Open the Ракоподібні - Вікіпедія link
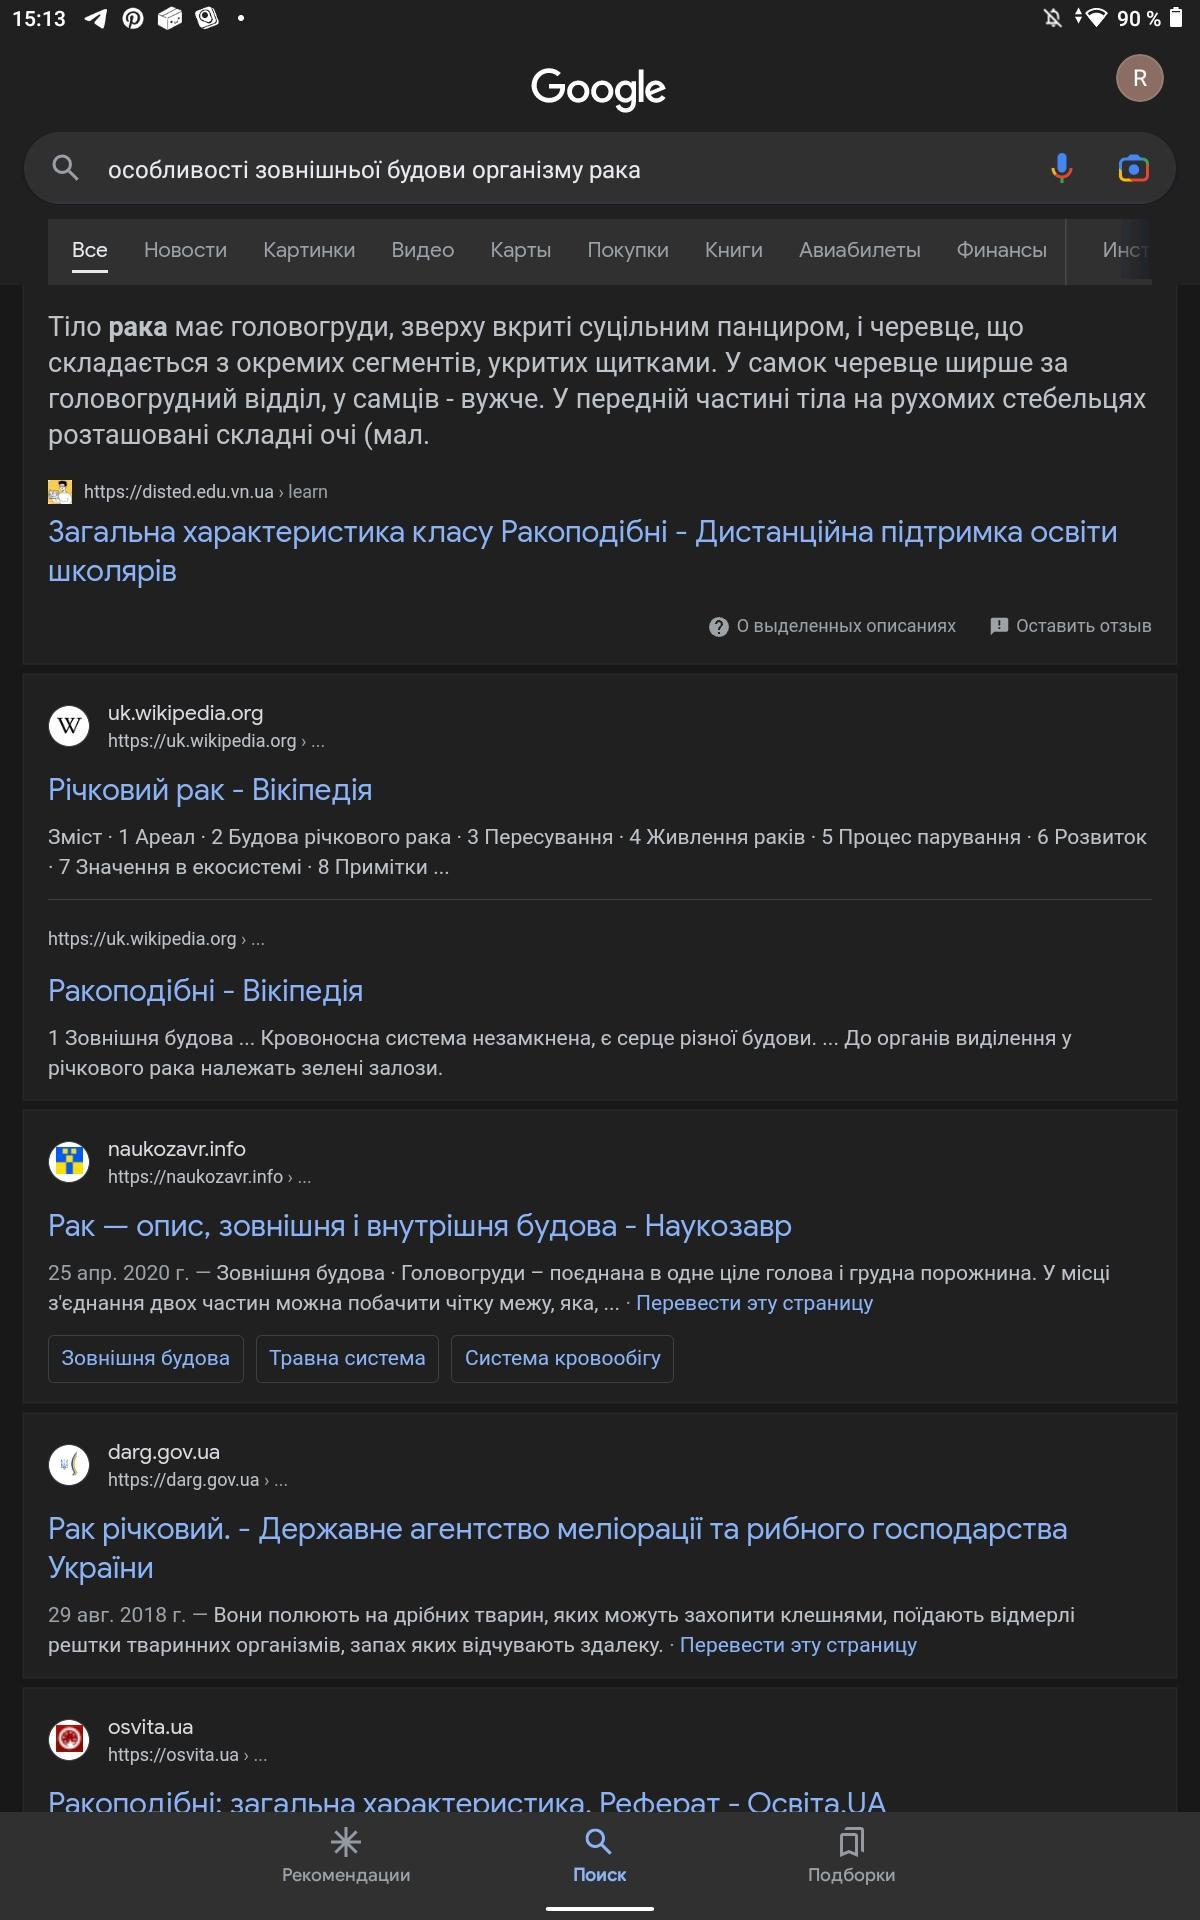The image size is (1200, 1920). point(205,991)
